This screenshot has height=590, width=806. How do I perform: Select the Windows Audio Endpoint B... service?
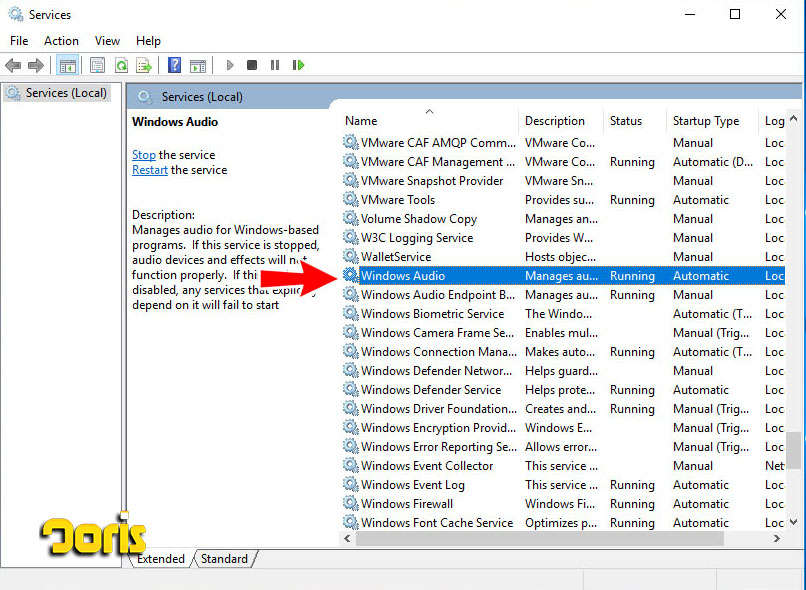tap(563, 294)
